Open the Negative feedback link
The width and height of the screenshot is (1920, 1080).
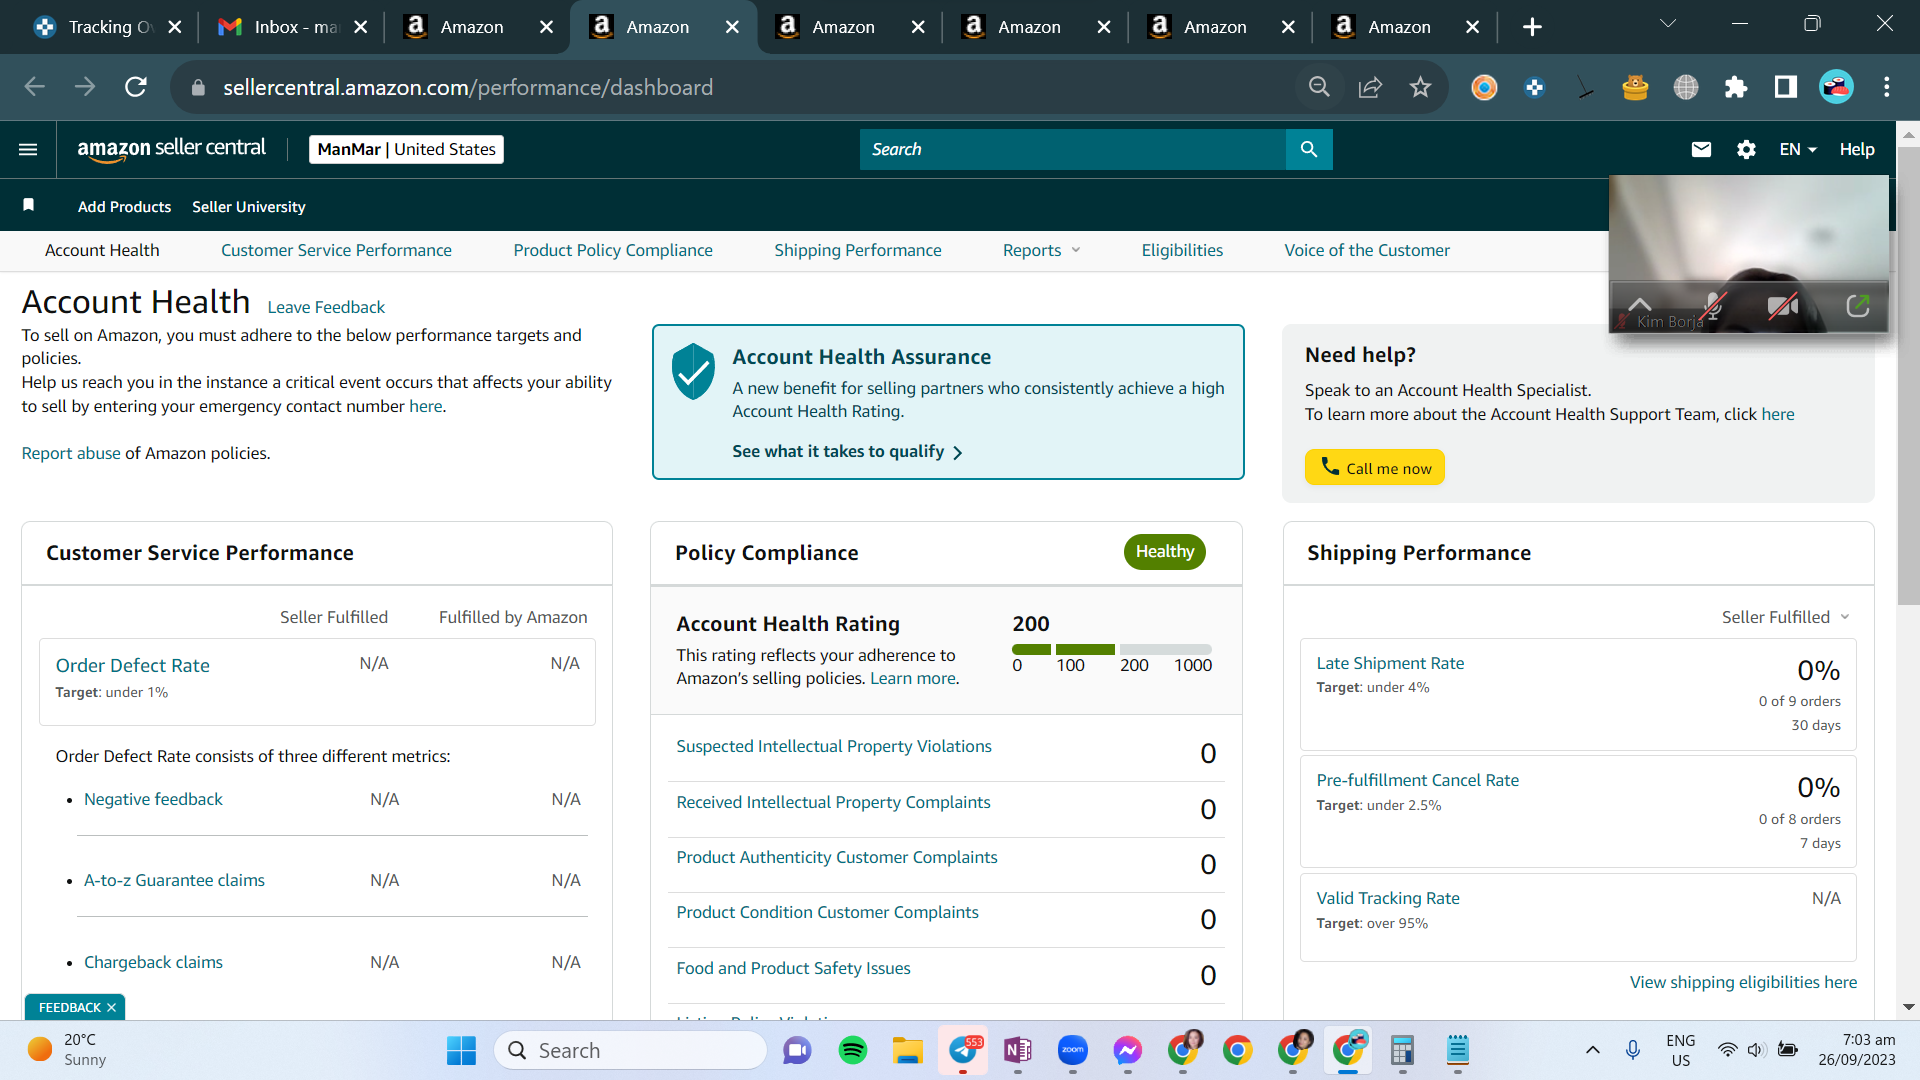pyautogui.click(x=153, y=799)
